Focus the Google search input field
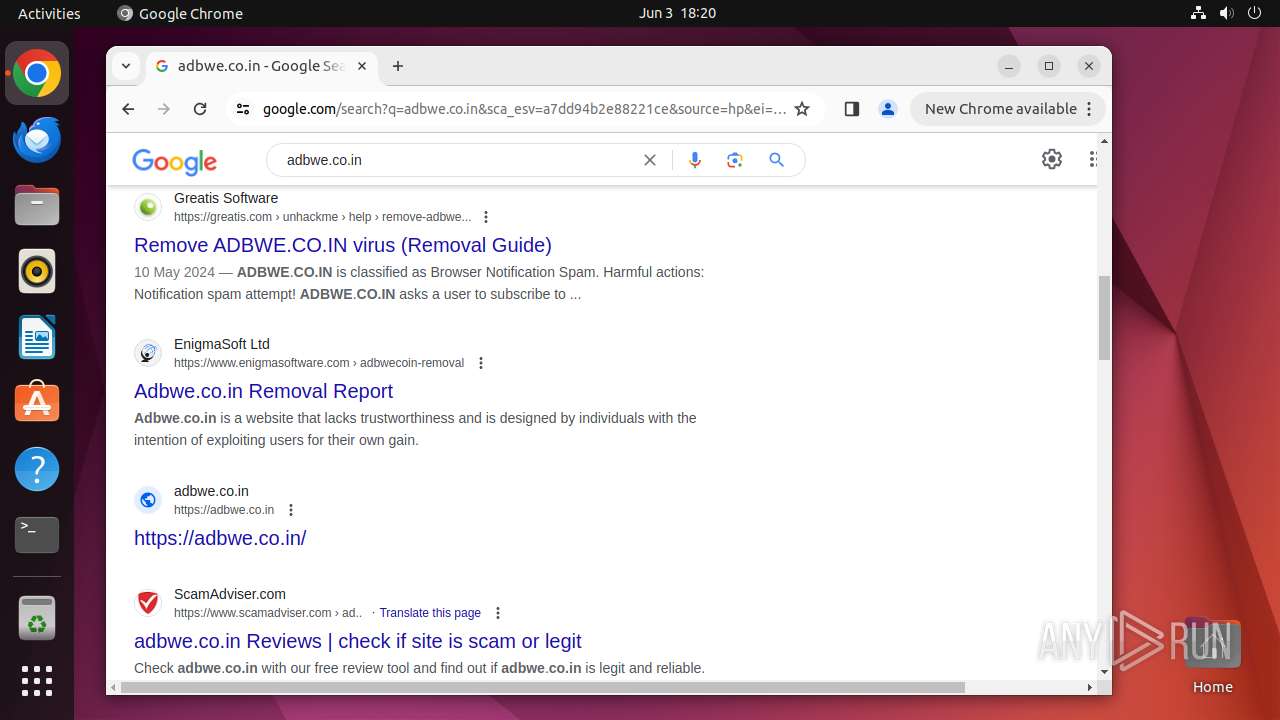Viewport: 1280px width, 720px height. click(460, 160)
